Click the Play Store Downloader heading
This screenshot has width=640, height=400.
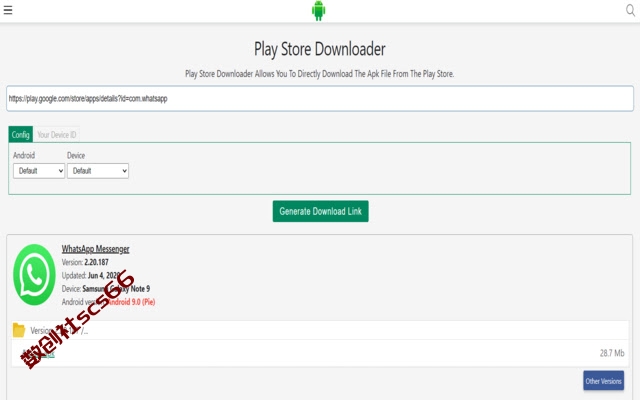click(x=320, y=49)
